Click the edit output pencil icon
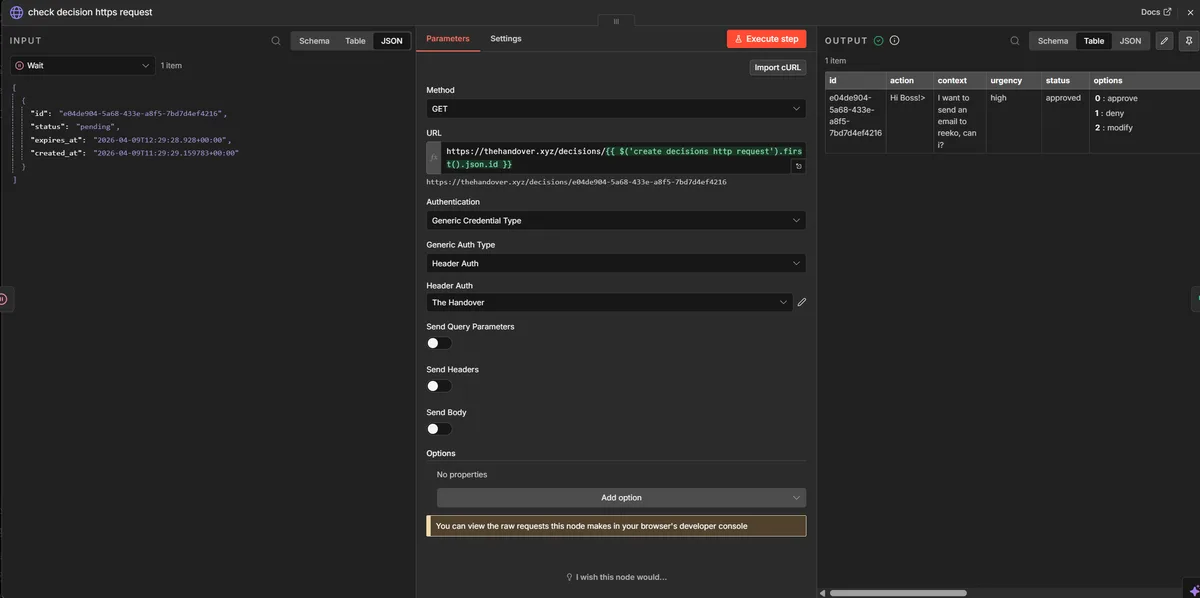 point(1161,40)
